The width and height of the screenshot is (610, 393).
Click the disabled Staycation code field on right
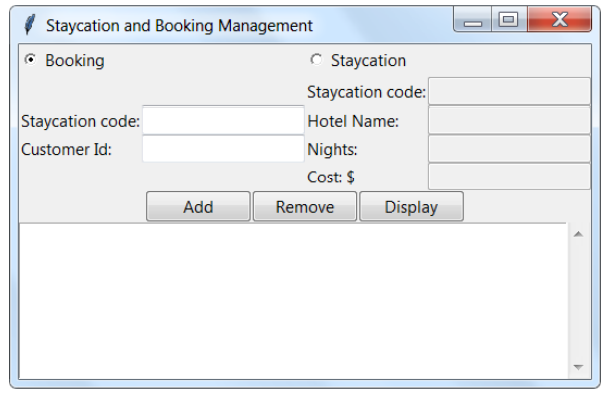tap(509, 91)
